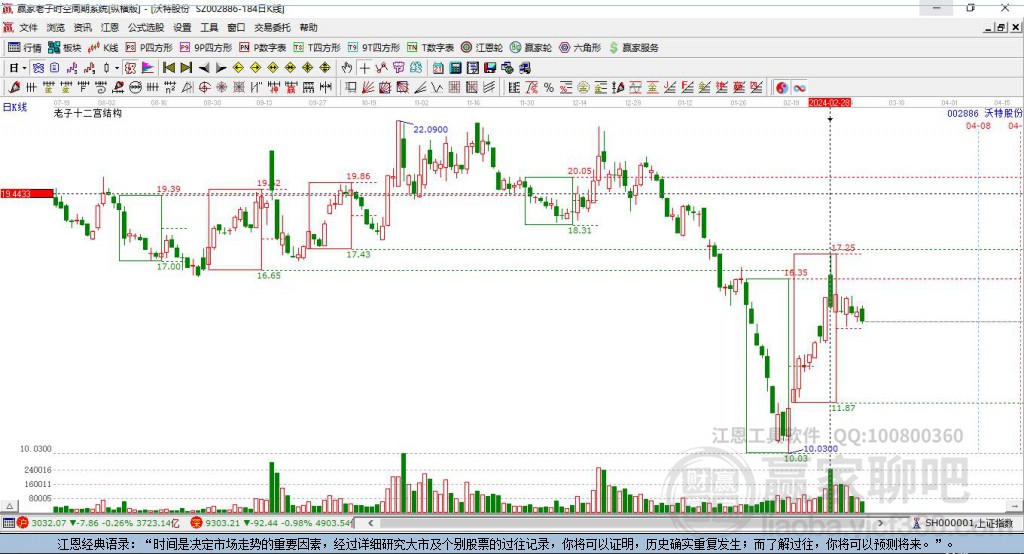
Task: Click the 22.0900 high price label
Action: click(430, 129)
